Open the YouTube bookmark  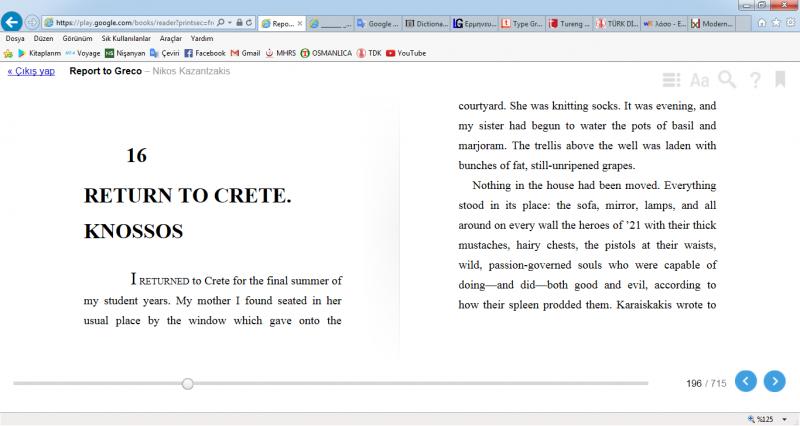click(406, 53)
